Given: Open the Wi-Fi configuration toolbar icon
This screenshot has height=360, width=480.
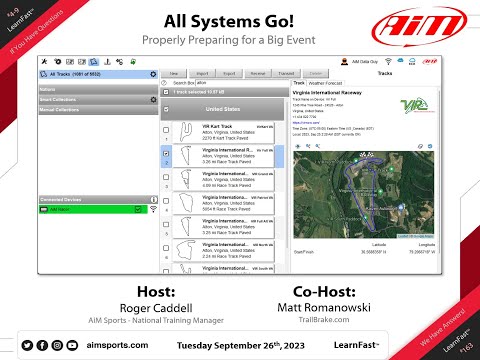Looking at the screenshot, I should coord(119,61).
